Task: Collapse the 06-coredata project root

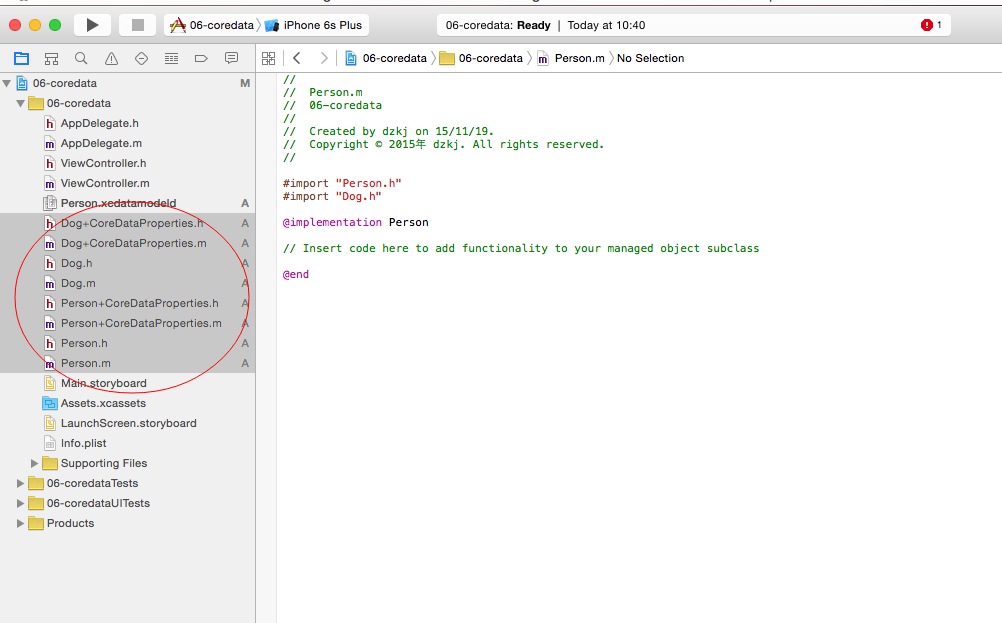Action: pyautogui.click(x=7, y=83)
